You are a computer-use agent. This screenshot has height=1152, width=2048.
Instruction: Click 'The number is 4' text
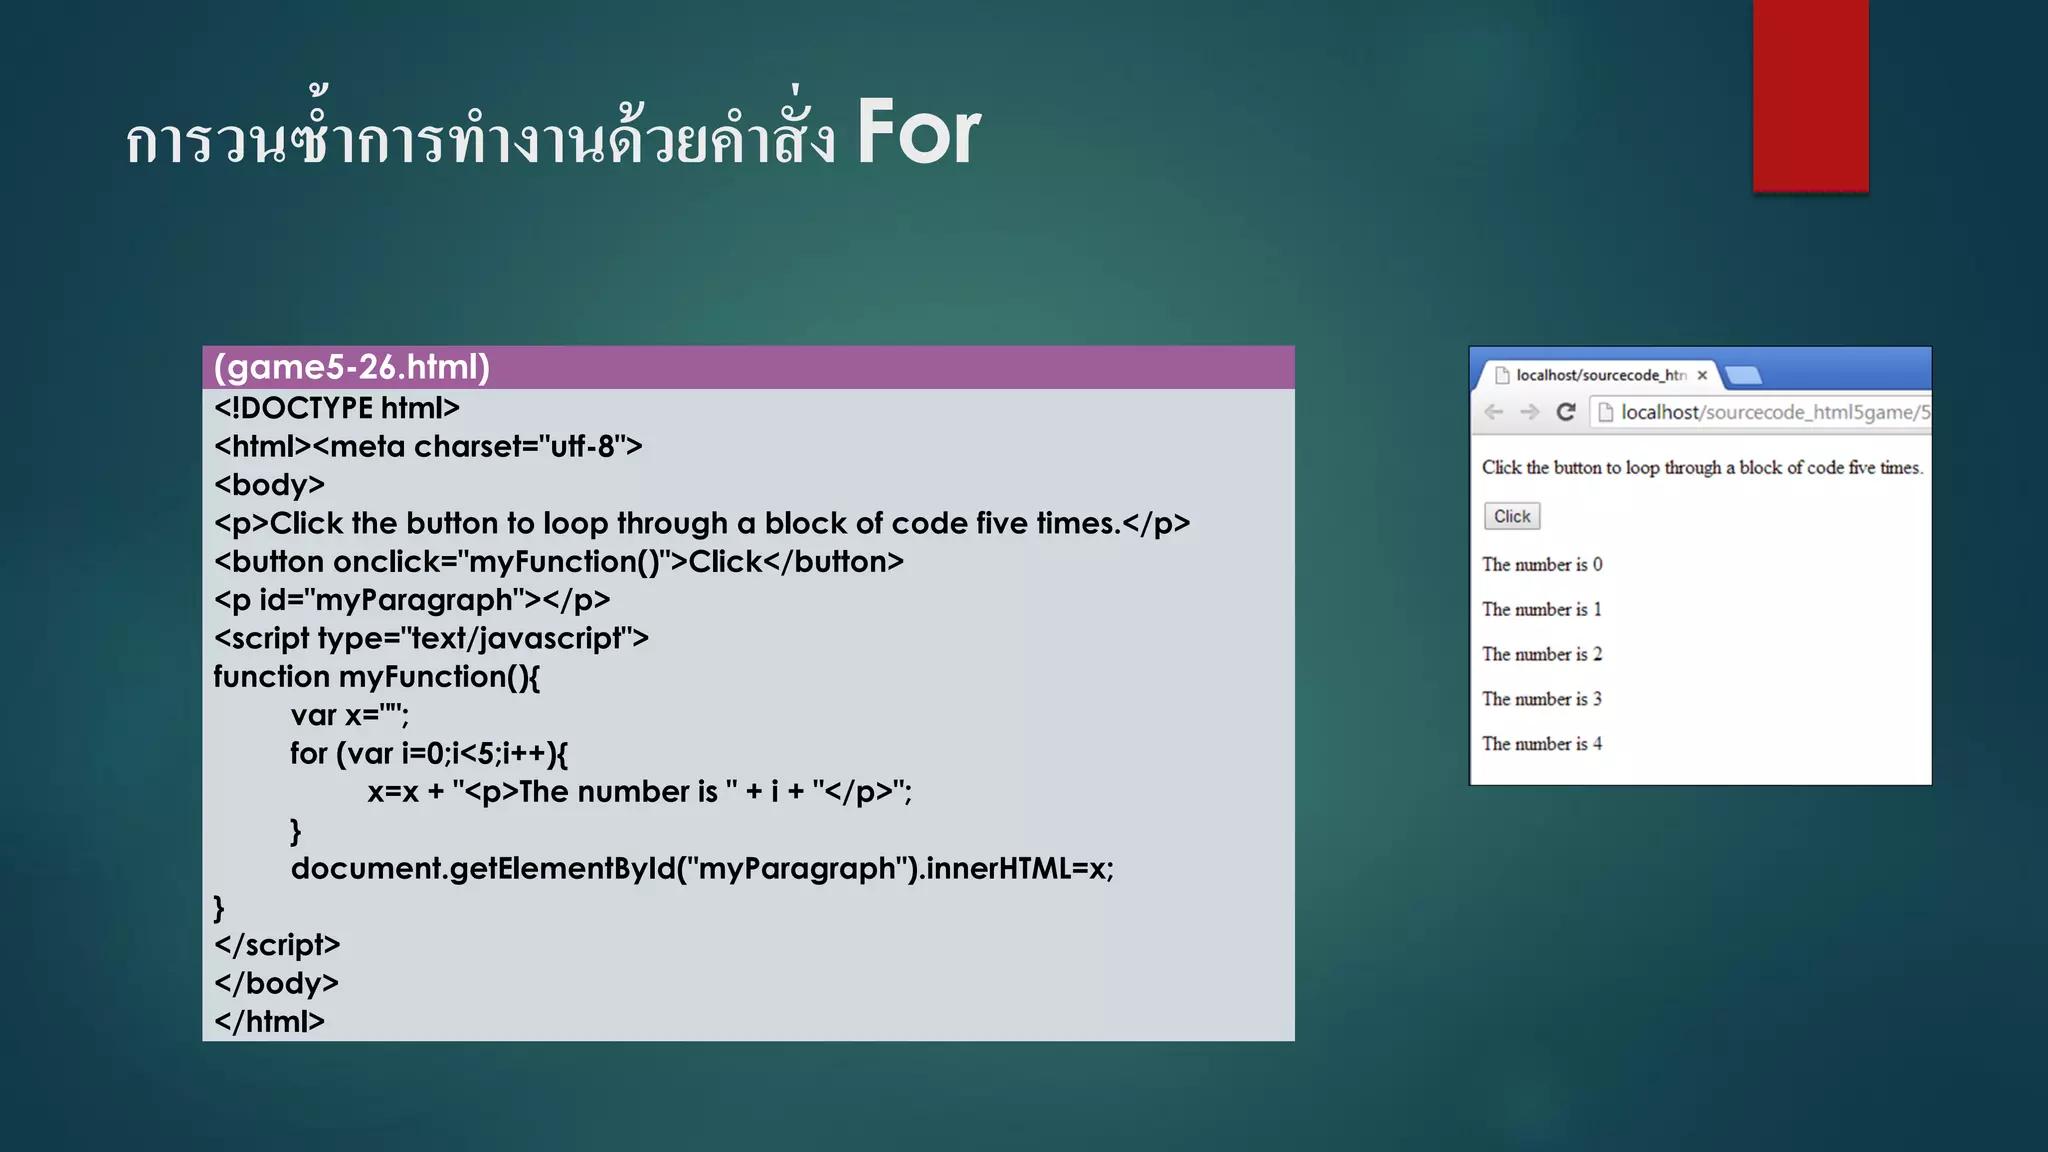[x=1542, y=744]
